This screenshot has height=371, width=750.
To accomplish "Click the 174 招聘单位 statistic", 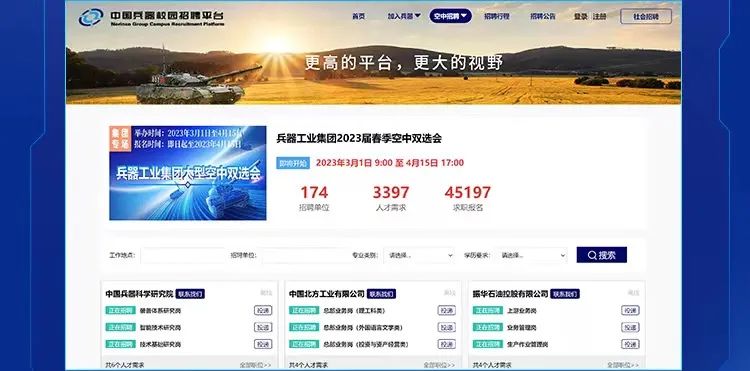I will click(314, 198).
